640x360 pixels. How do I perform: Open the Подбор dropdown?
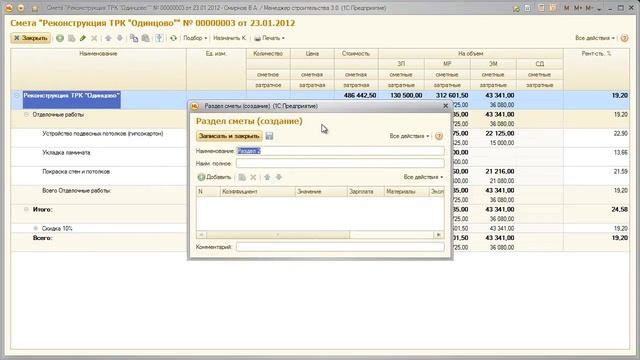click(x=195, y=38)
